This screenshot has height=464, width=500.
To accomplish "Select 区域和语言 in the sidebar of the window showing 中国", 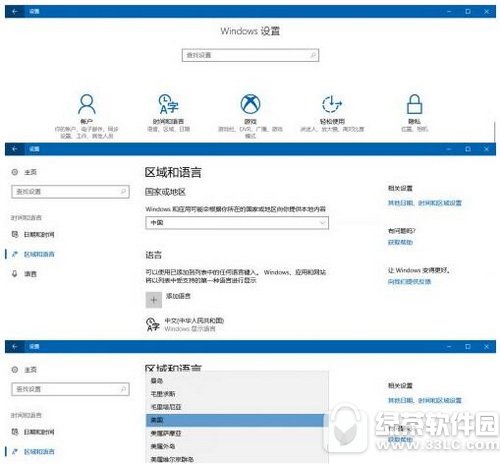I will coord(33,254).
